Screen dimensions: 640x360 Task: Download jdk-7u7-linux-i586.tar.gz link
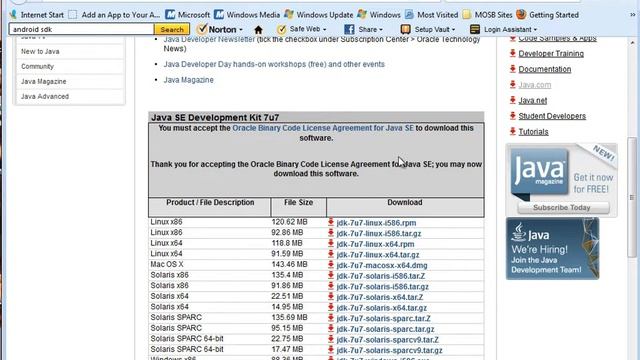[379, 233]
